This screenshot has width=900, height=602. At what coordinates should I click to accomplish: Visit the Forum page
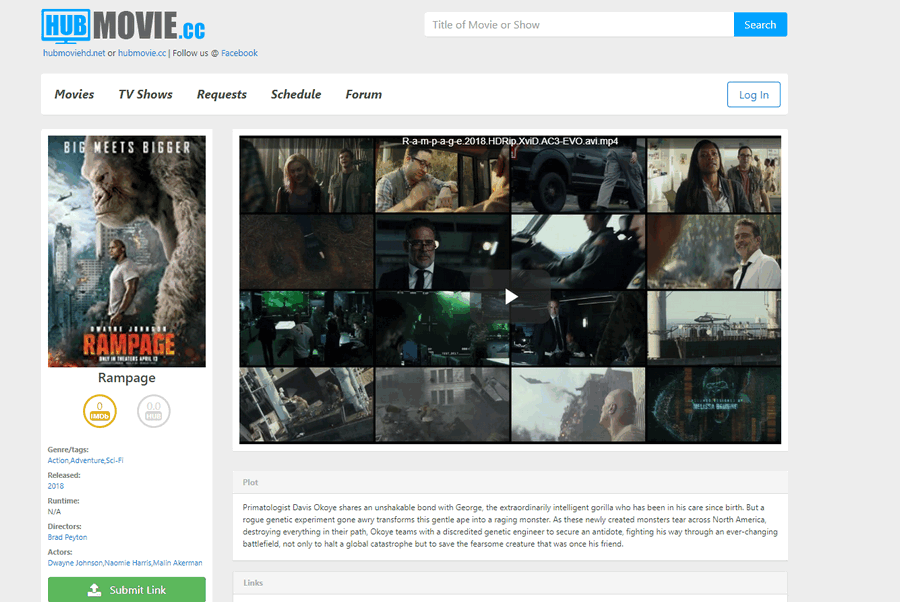click(363, 94)
